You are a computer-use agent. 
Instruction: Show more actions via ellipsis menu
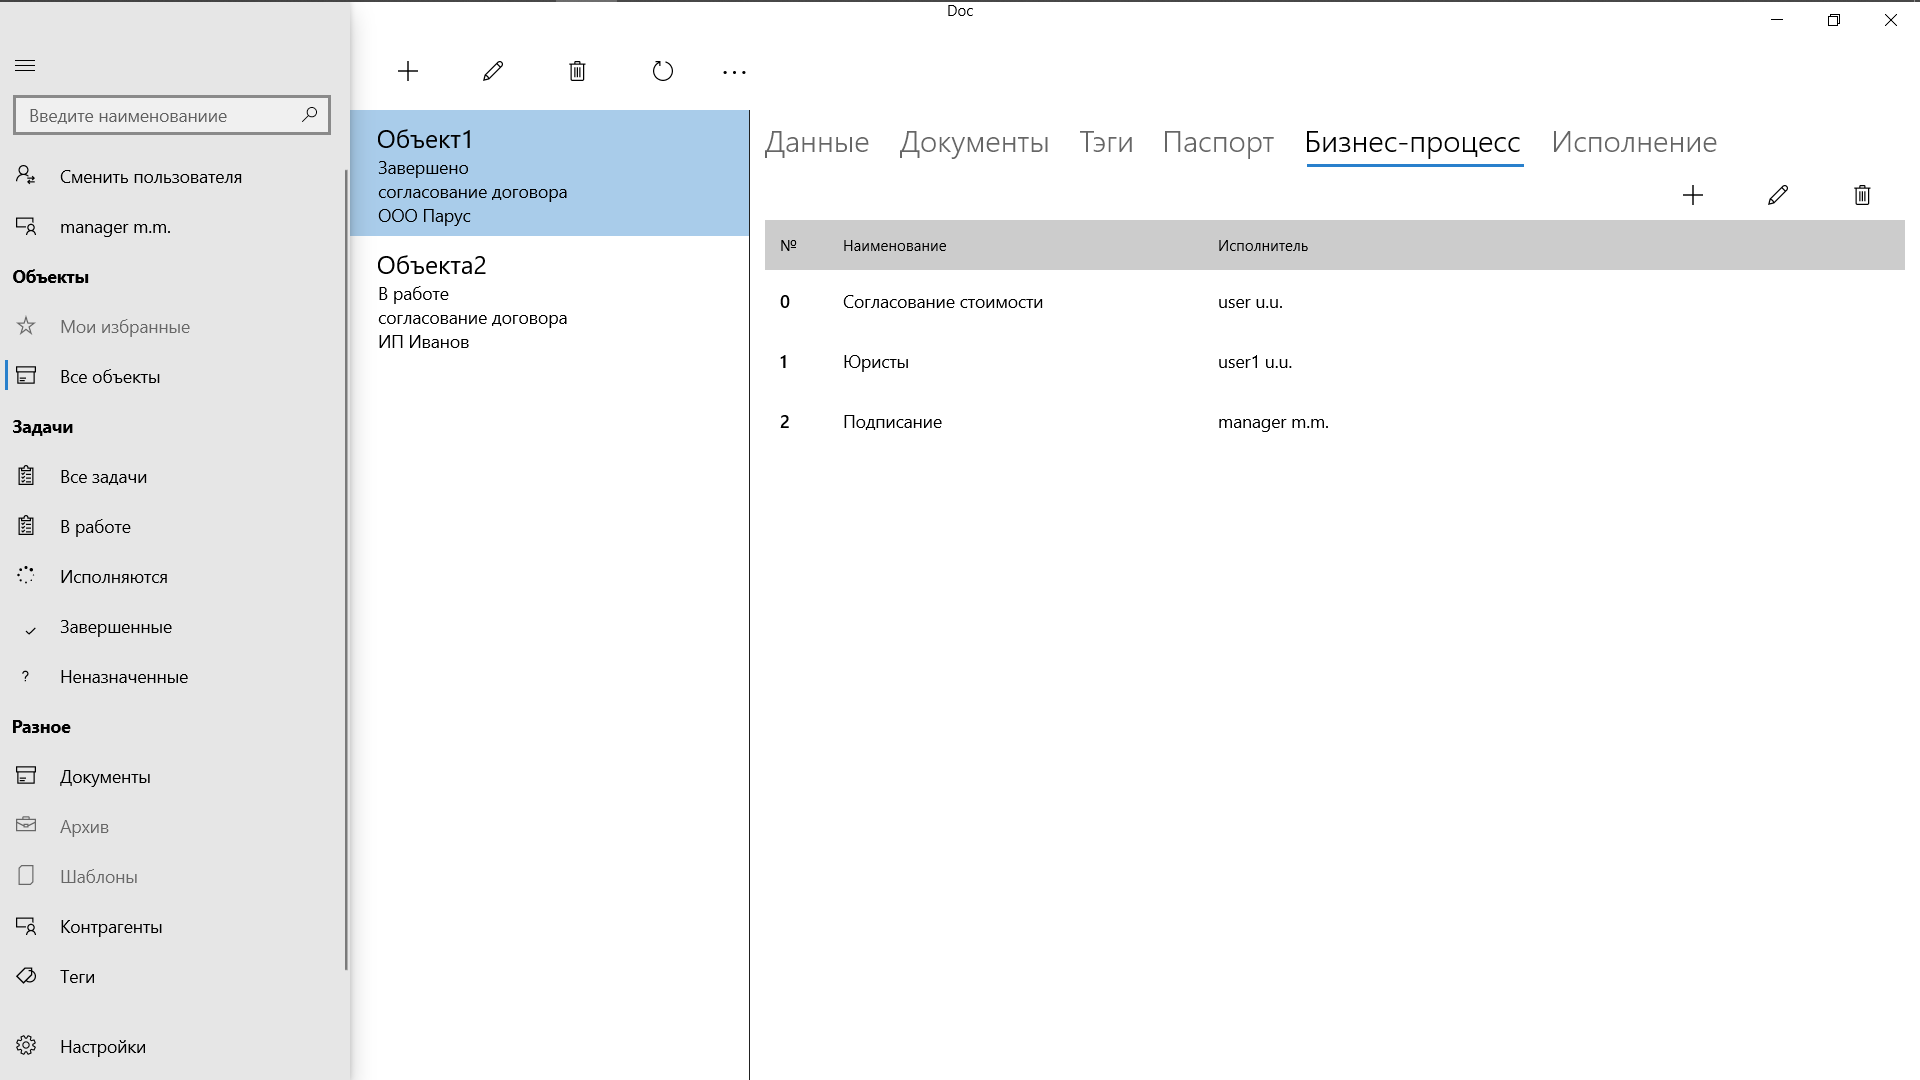click(735, 71)
